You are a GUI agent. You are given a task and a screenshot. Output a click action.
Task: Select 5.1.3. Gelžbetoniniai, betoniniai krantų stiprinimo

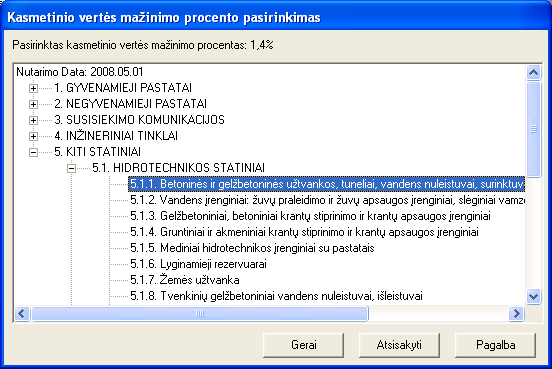click(x=310, y=216)
